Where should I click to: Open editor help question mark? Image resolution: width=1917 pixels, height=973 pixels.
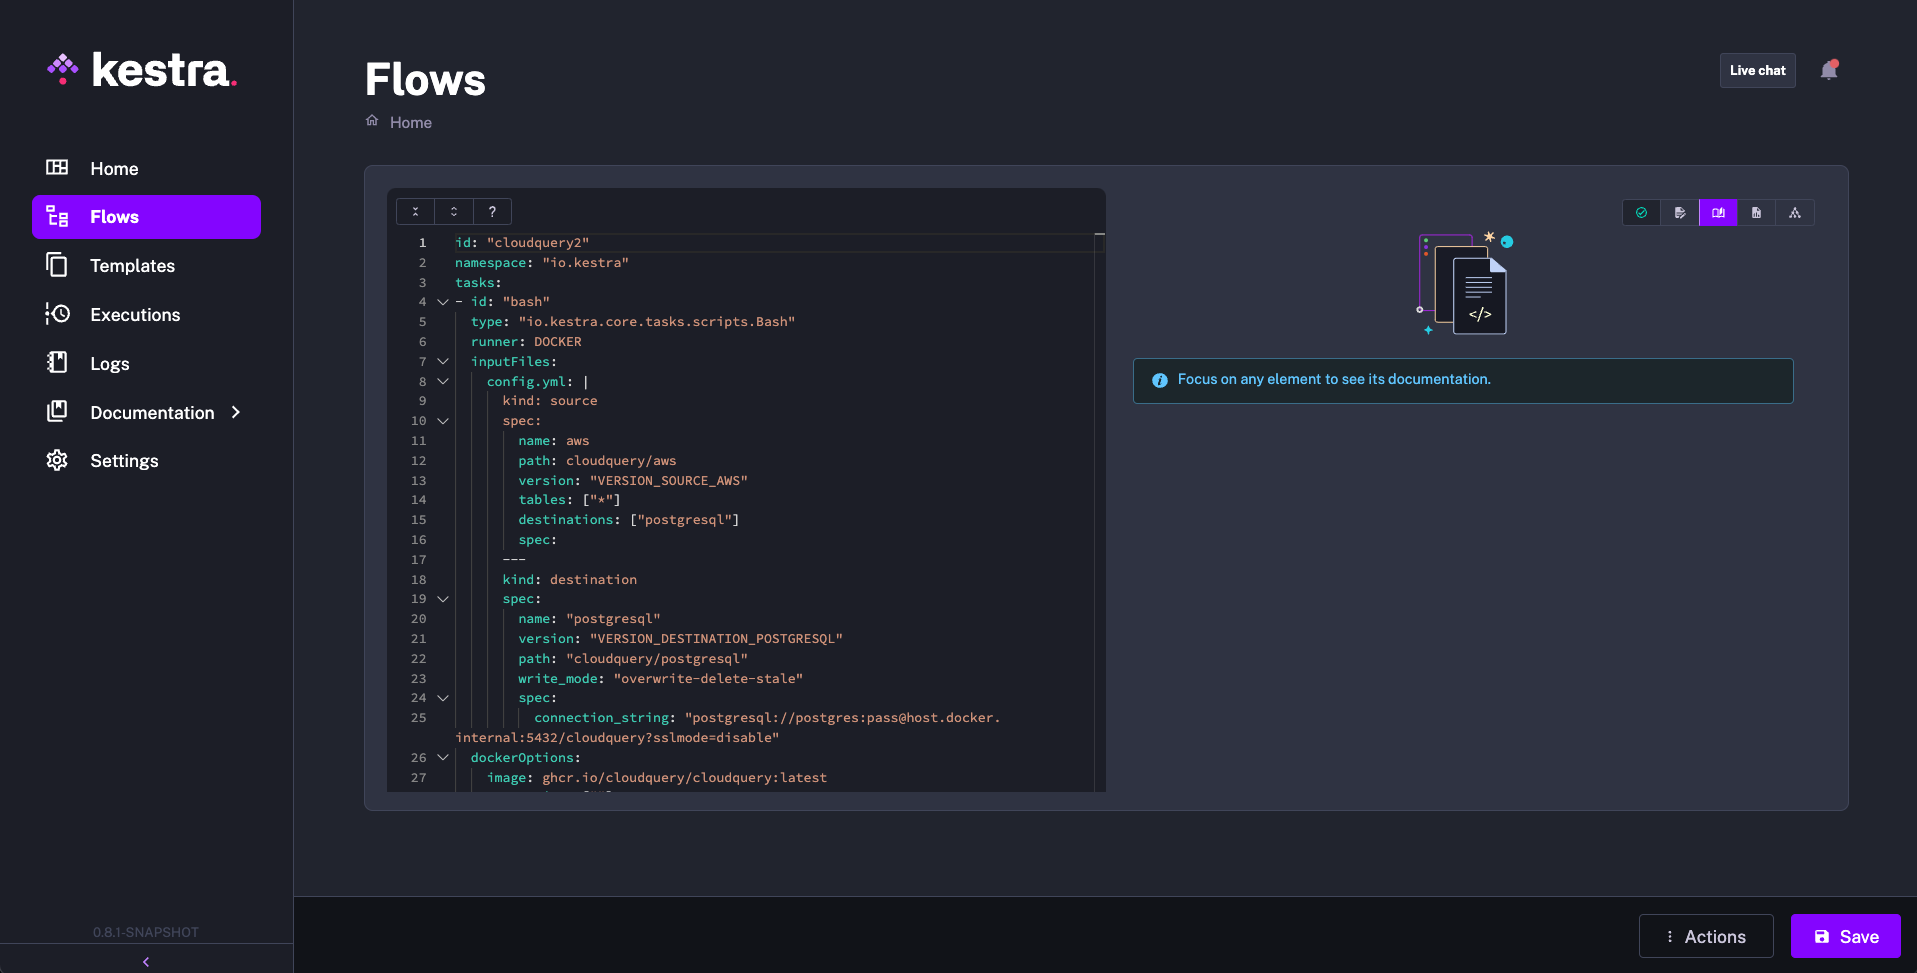(x=492, y=211)
